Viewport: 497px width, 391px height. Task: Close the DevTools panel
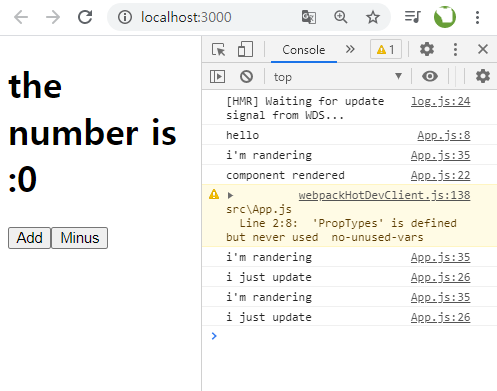(x=483, y=49)
